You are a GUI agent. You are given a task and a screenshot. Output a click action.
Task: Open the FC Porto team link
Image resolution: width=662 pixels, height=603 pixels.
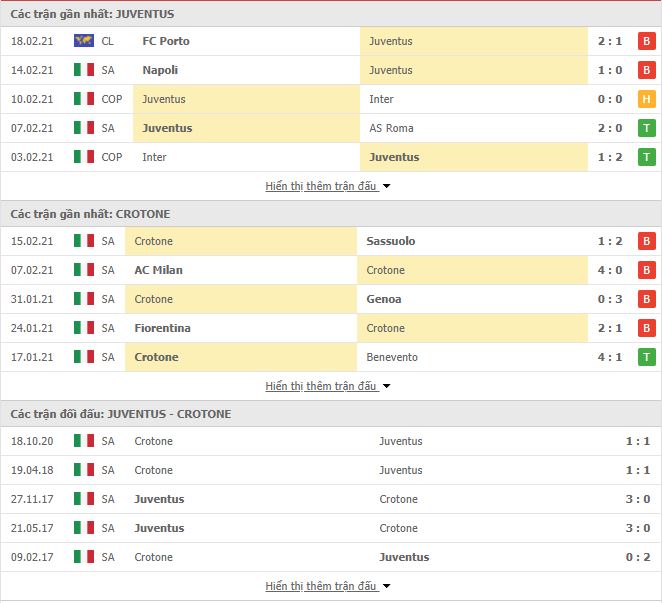coord(166,41)
